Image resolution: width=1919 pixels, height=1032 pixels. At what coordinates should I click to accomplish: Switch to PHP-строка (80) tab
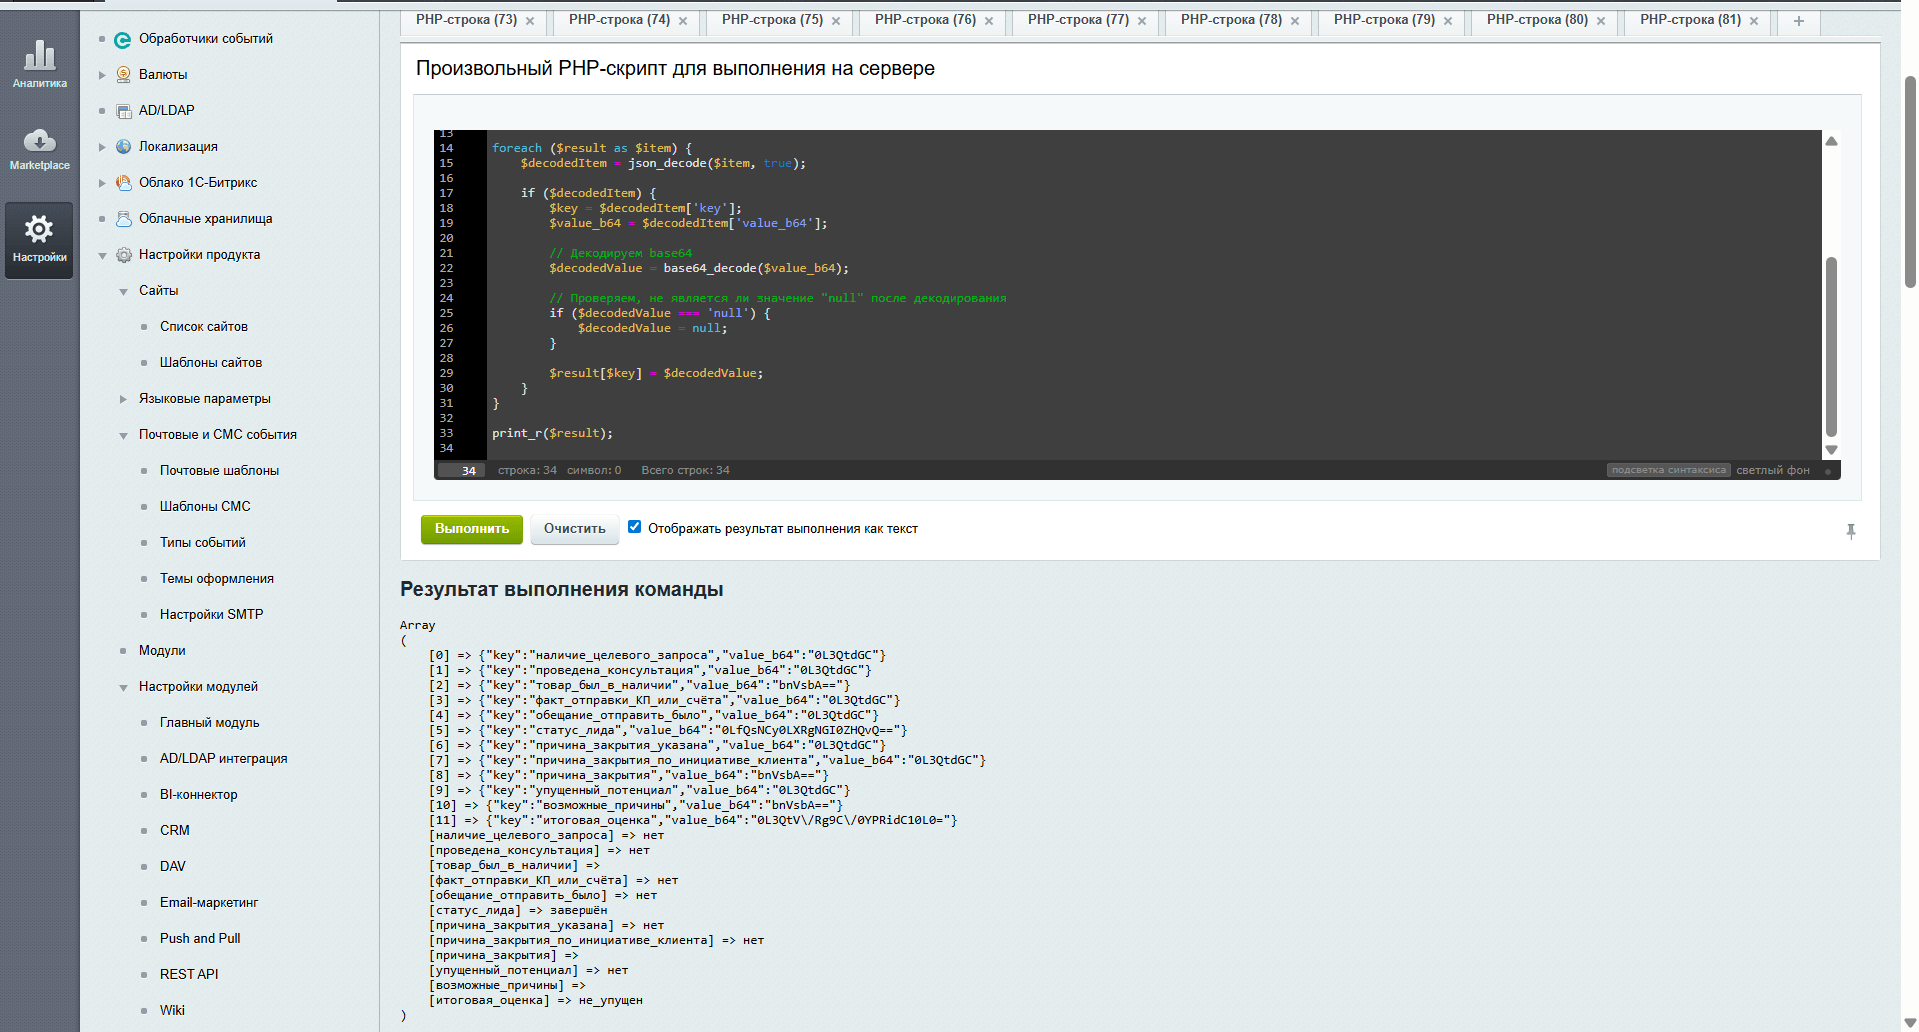coord(1537,20)
